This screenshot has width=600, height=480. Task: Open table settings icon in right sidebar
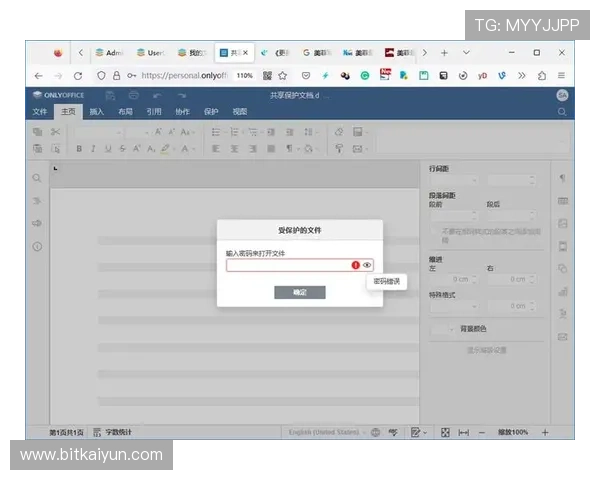pyautogui.click(x=562, y=201)
